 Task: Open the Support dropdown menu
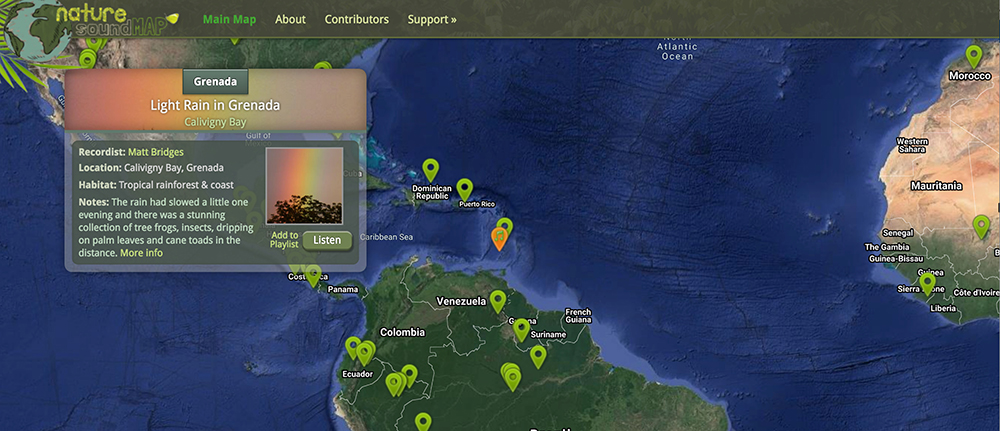click(431, 19)
